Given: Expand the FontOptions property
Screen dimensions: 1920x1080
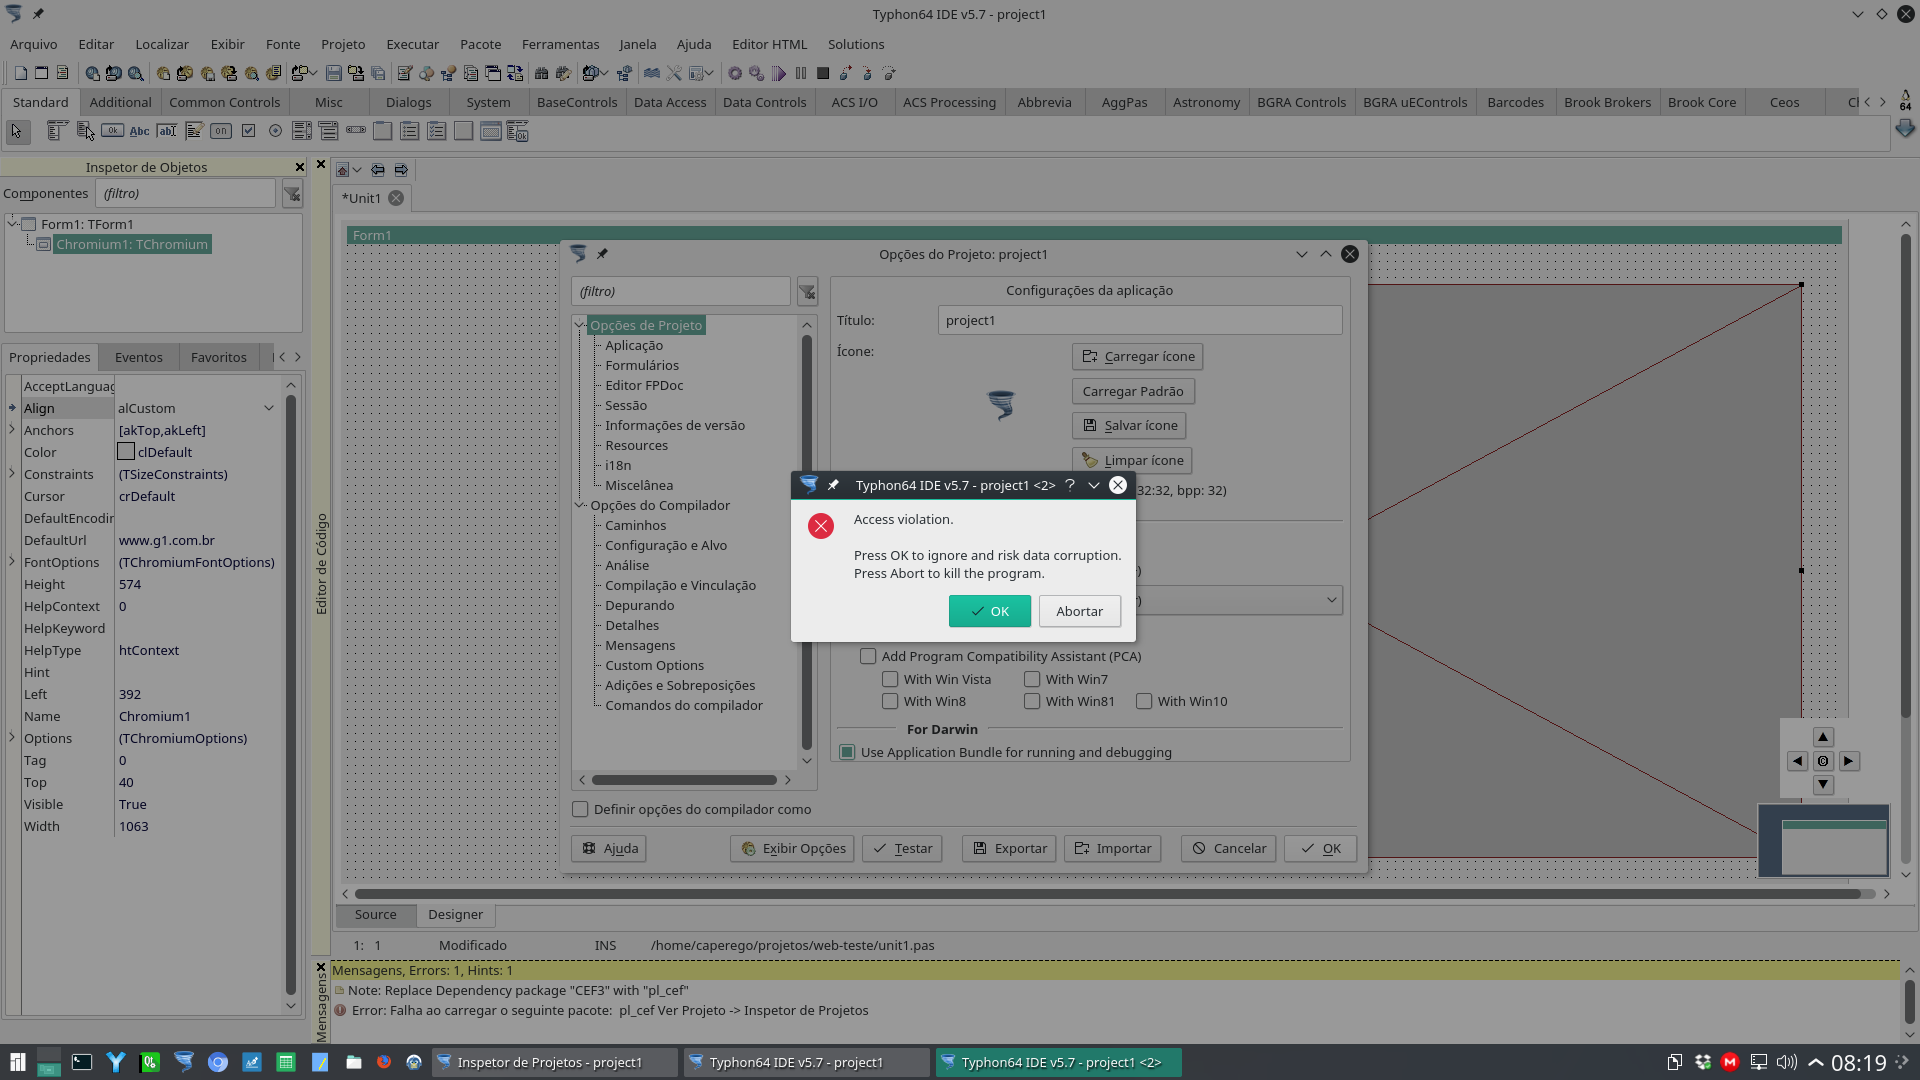Looking at the screenshot, I should tap(12, 562).
